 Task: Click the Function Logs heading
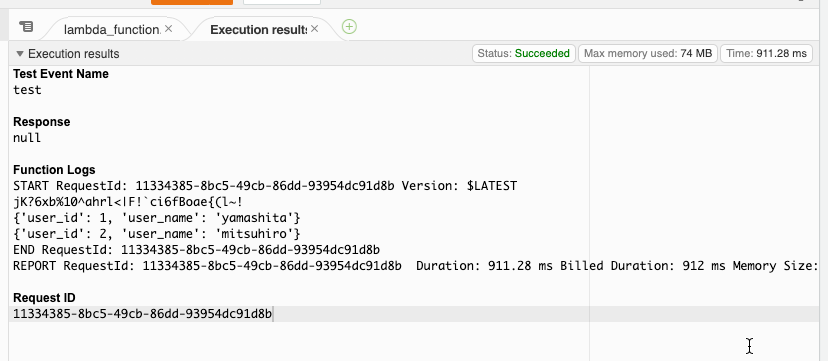point(54,170)
